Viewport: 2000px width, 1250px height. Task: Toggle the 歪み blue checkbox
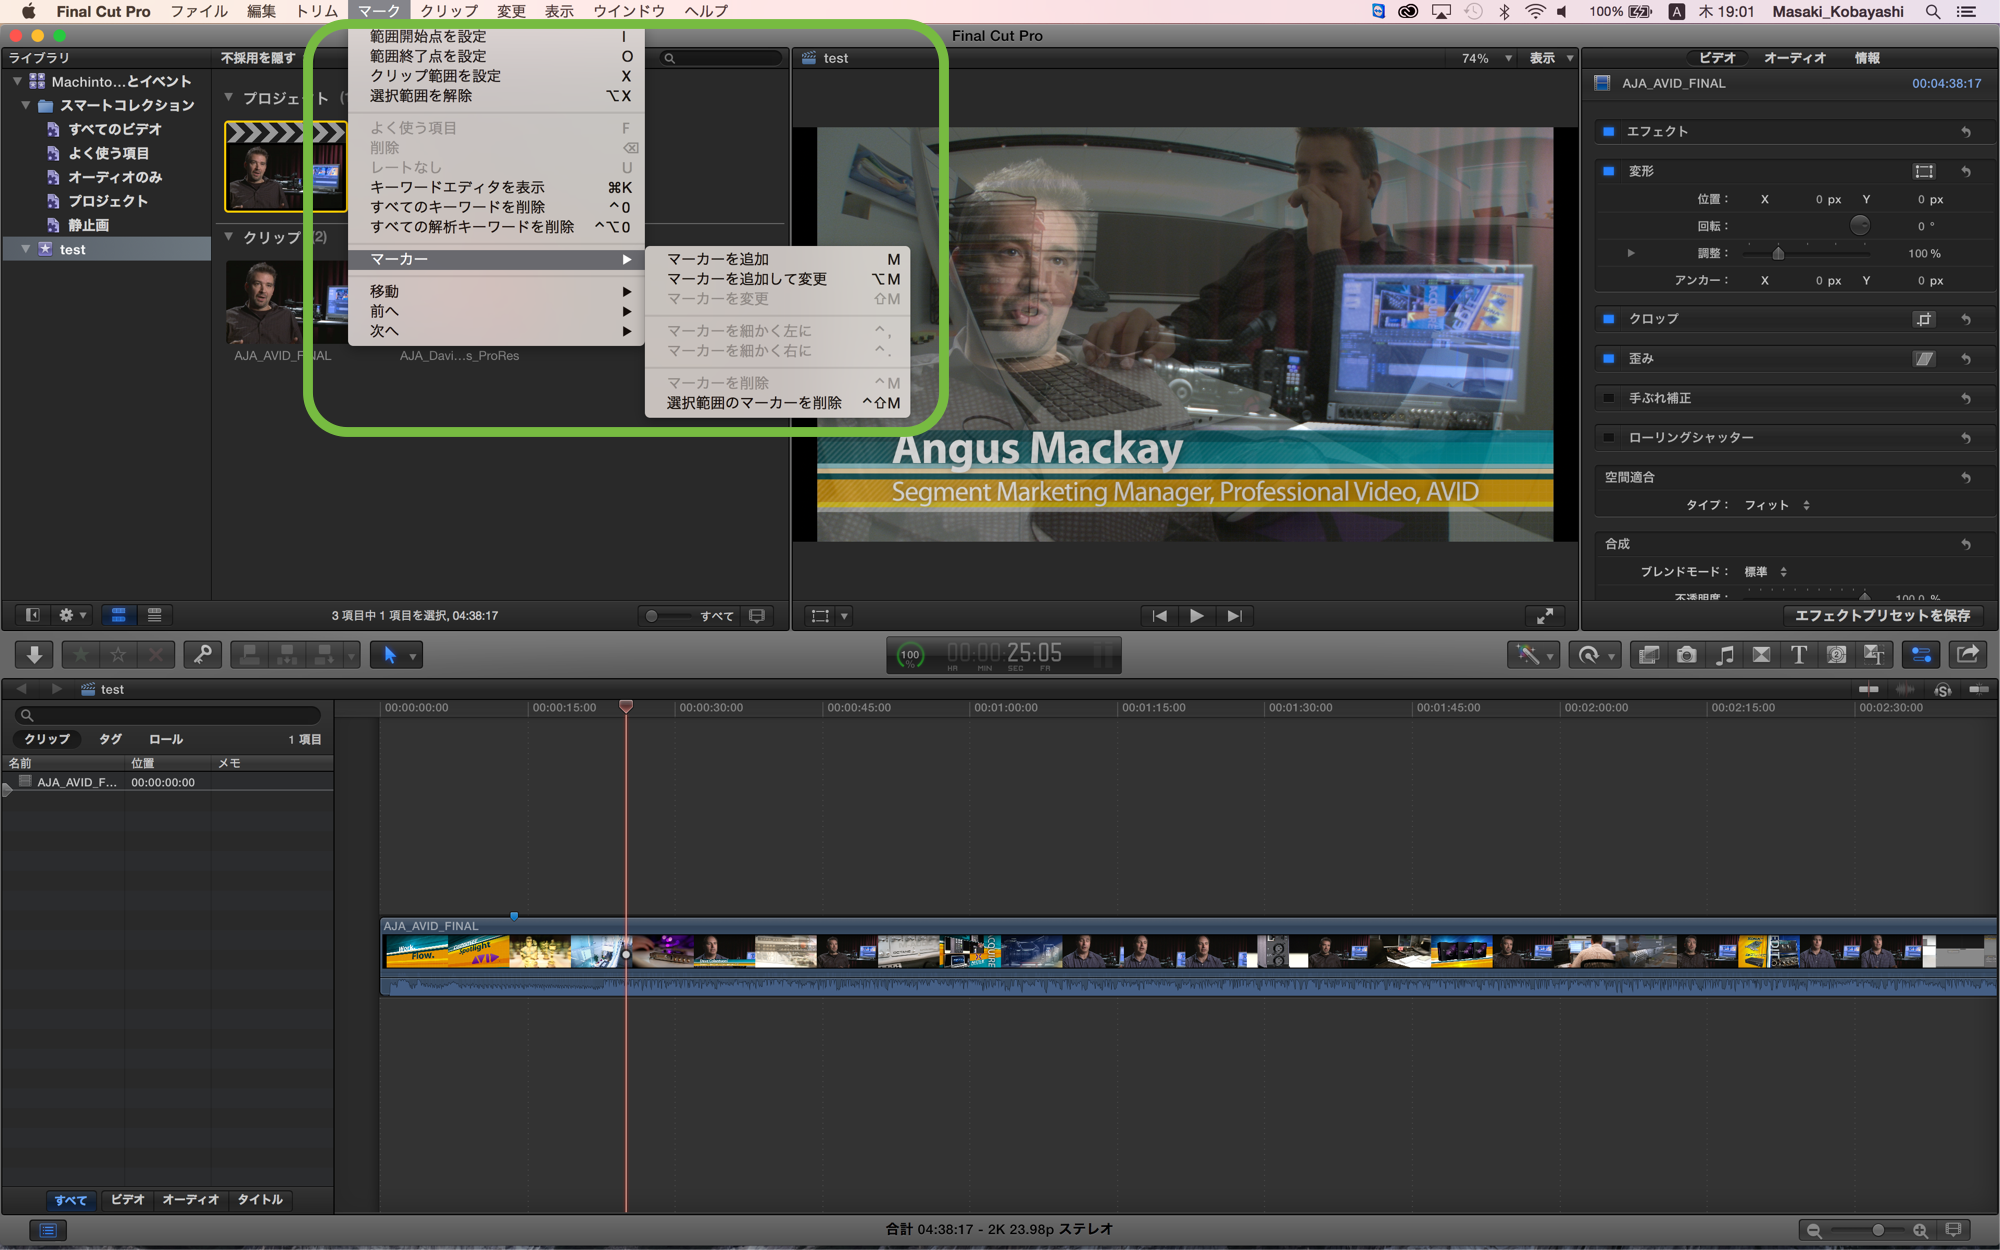[1609, 358]
